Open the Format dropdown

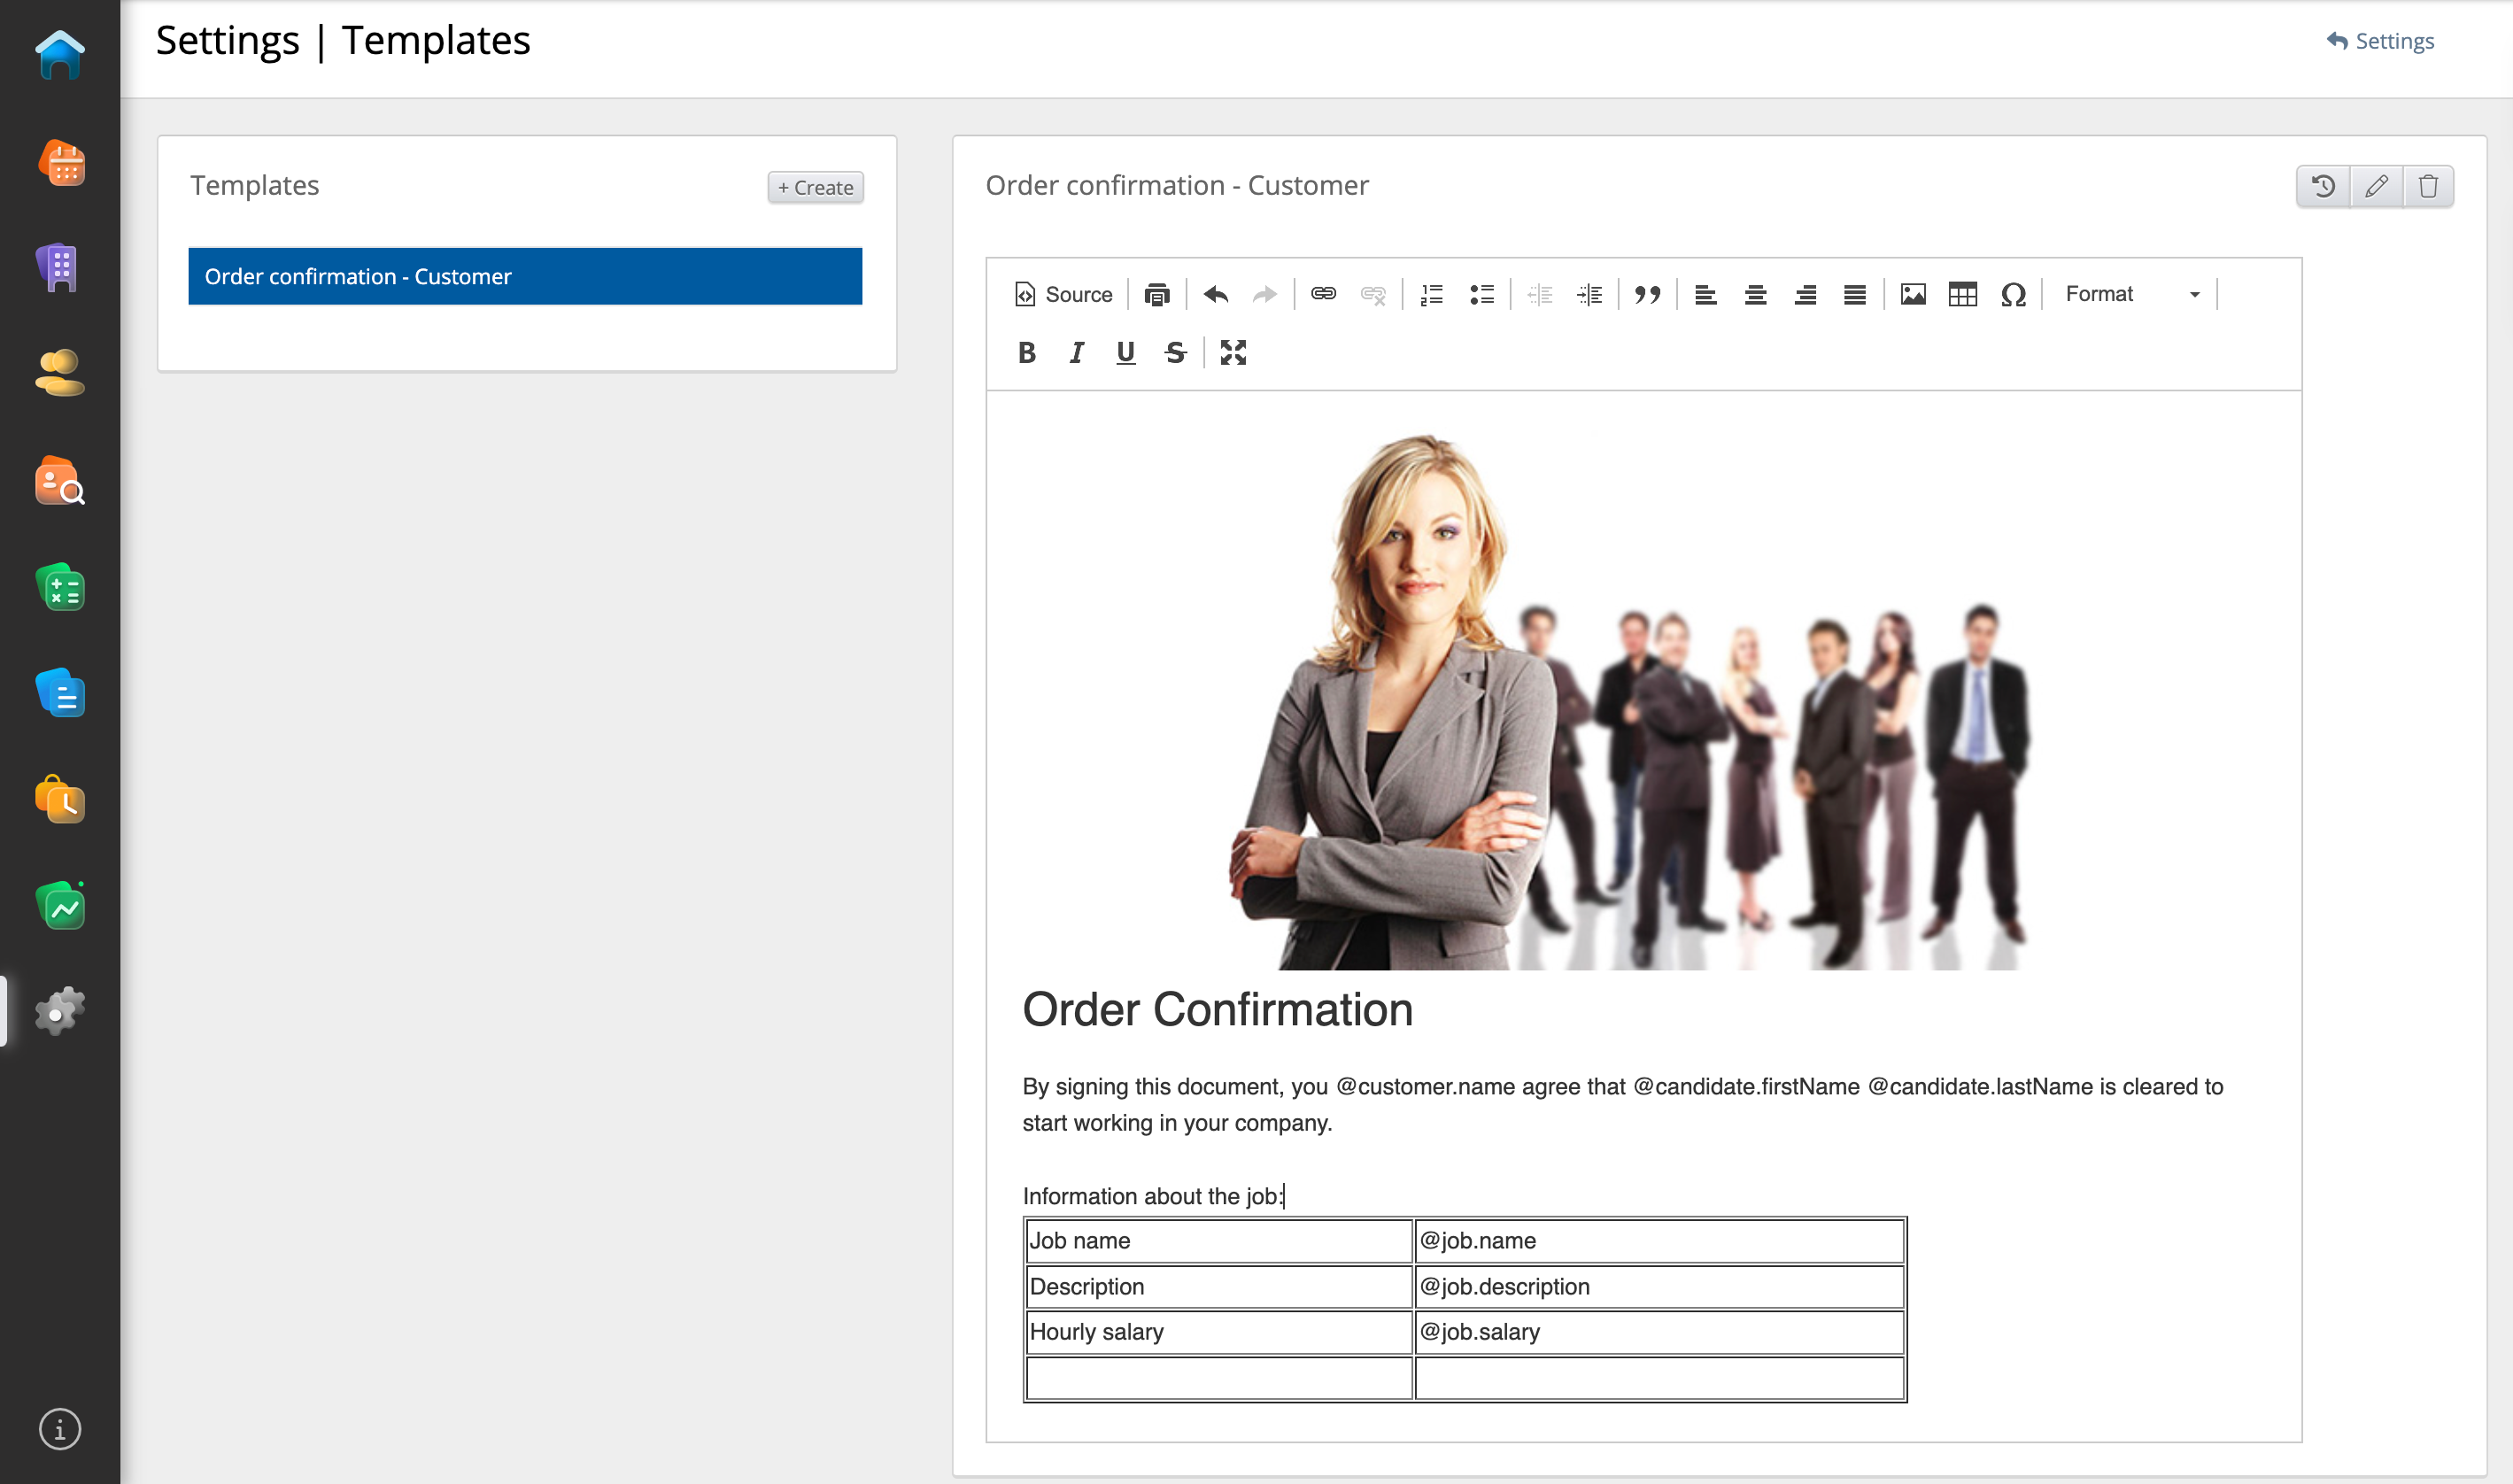pos(2131,294)
